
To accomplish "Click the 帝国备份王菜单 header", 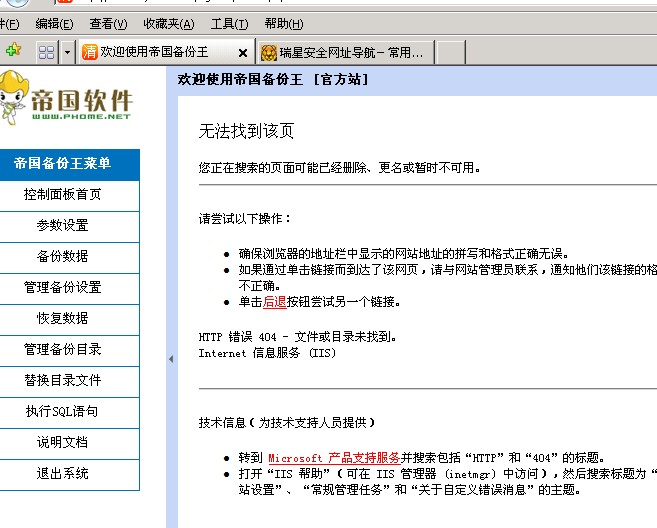I will pyautogui.click(x=70, y=164).
